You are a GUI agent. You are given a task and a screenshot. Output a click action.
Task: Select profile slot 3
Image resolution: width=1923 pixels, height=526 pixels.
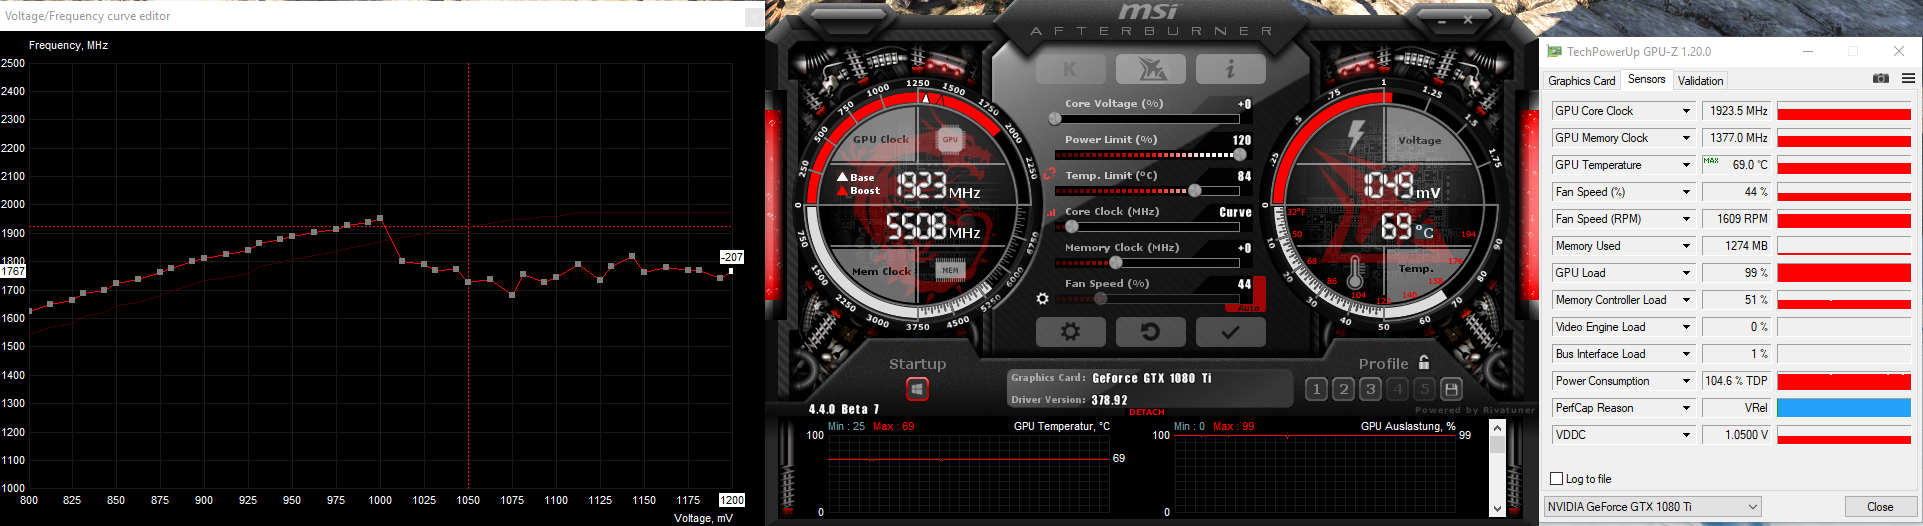pyautogui.click(x=1370, y=389)
